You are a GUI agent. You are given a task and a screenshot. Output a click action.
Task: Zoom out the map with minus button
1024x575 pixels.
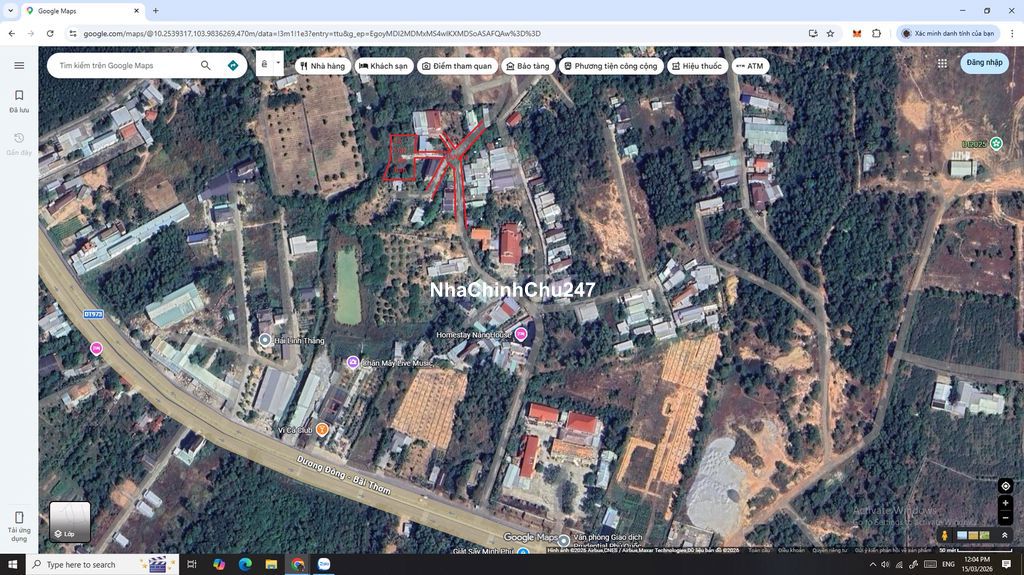[x=1005, y=518]
